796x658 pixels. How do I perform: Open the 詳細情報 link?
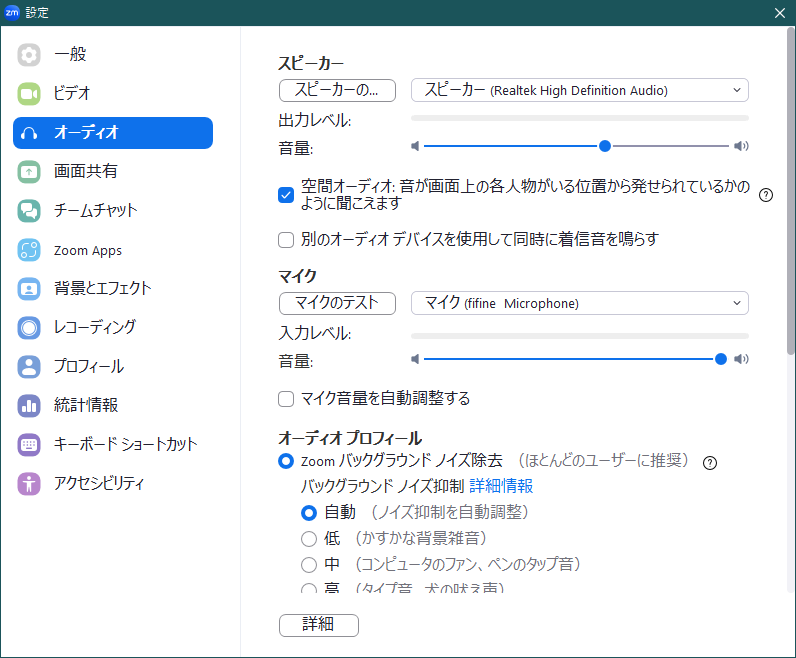(x=501, y=486)
